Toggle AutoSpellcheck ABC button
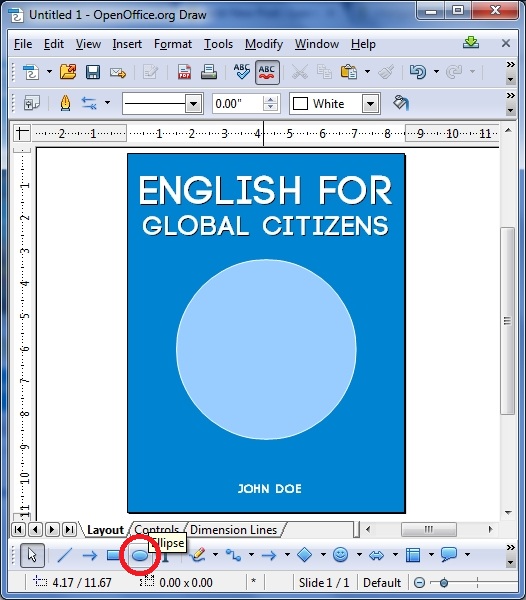Image resolution: width=526 pixels, height=600 pixels. click(x=267, y=72)
